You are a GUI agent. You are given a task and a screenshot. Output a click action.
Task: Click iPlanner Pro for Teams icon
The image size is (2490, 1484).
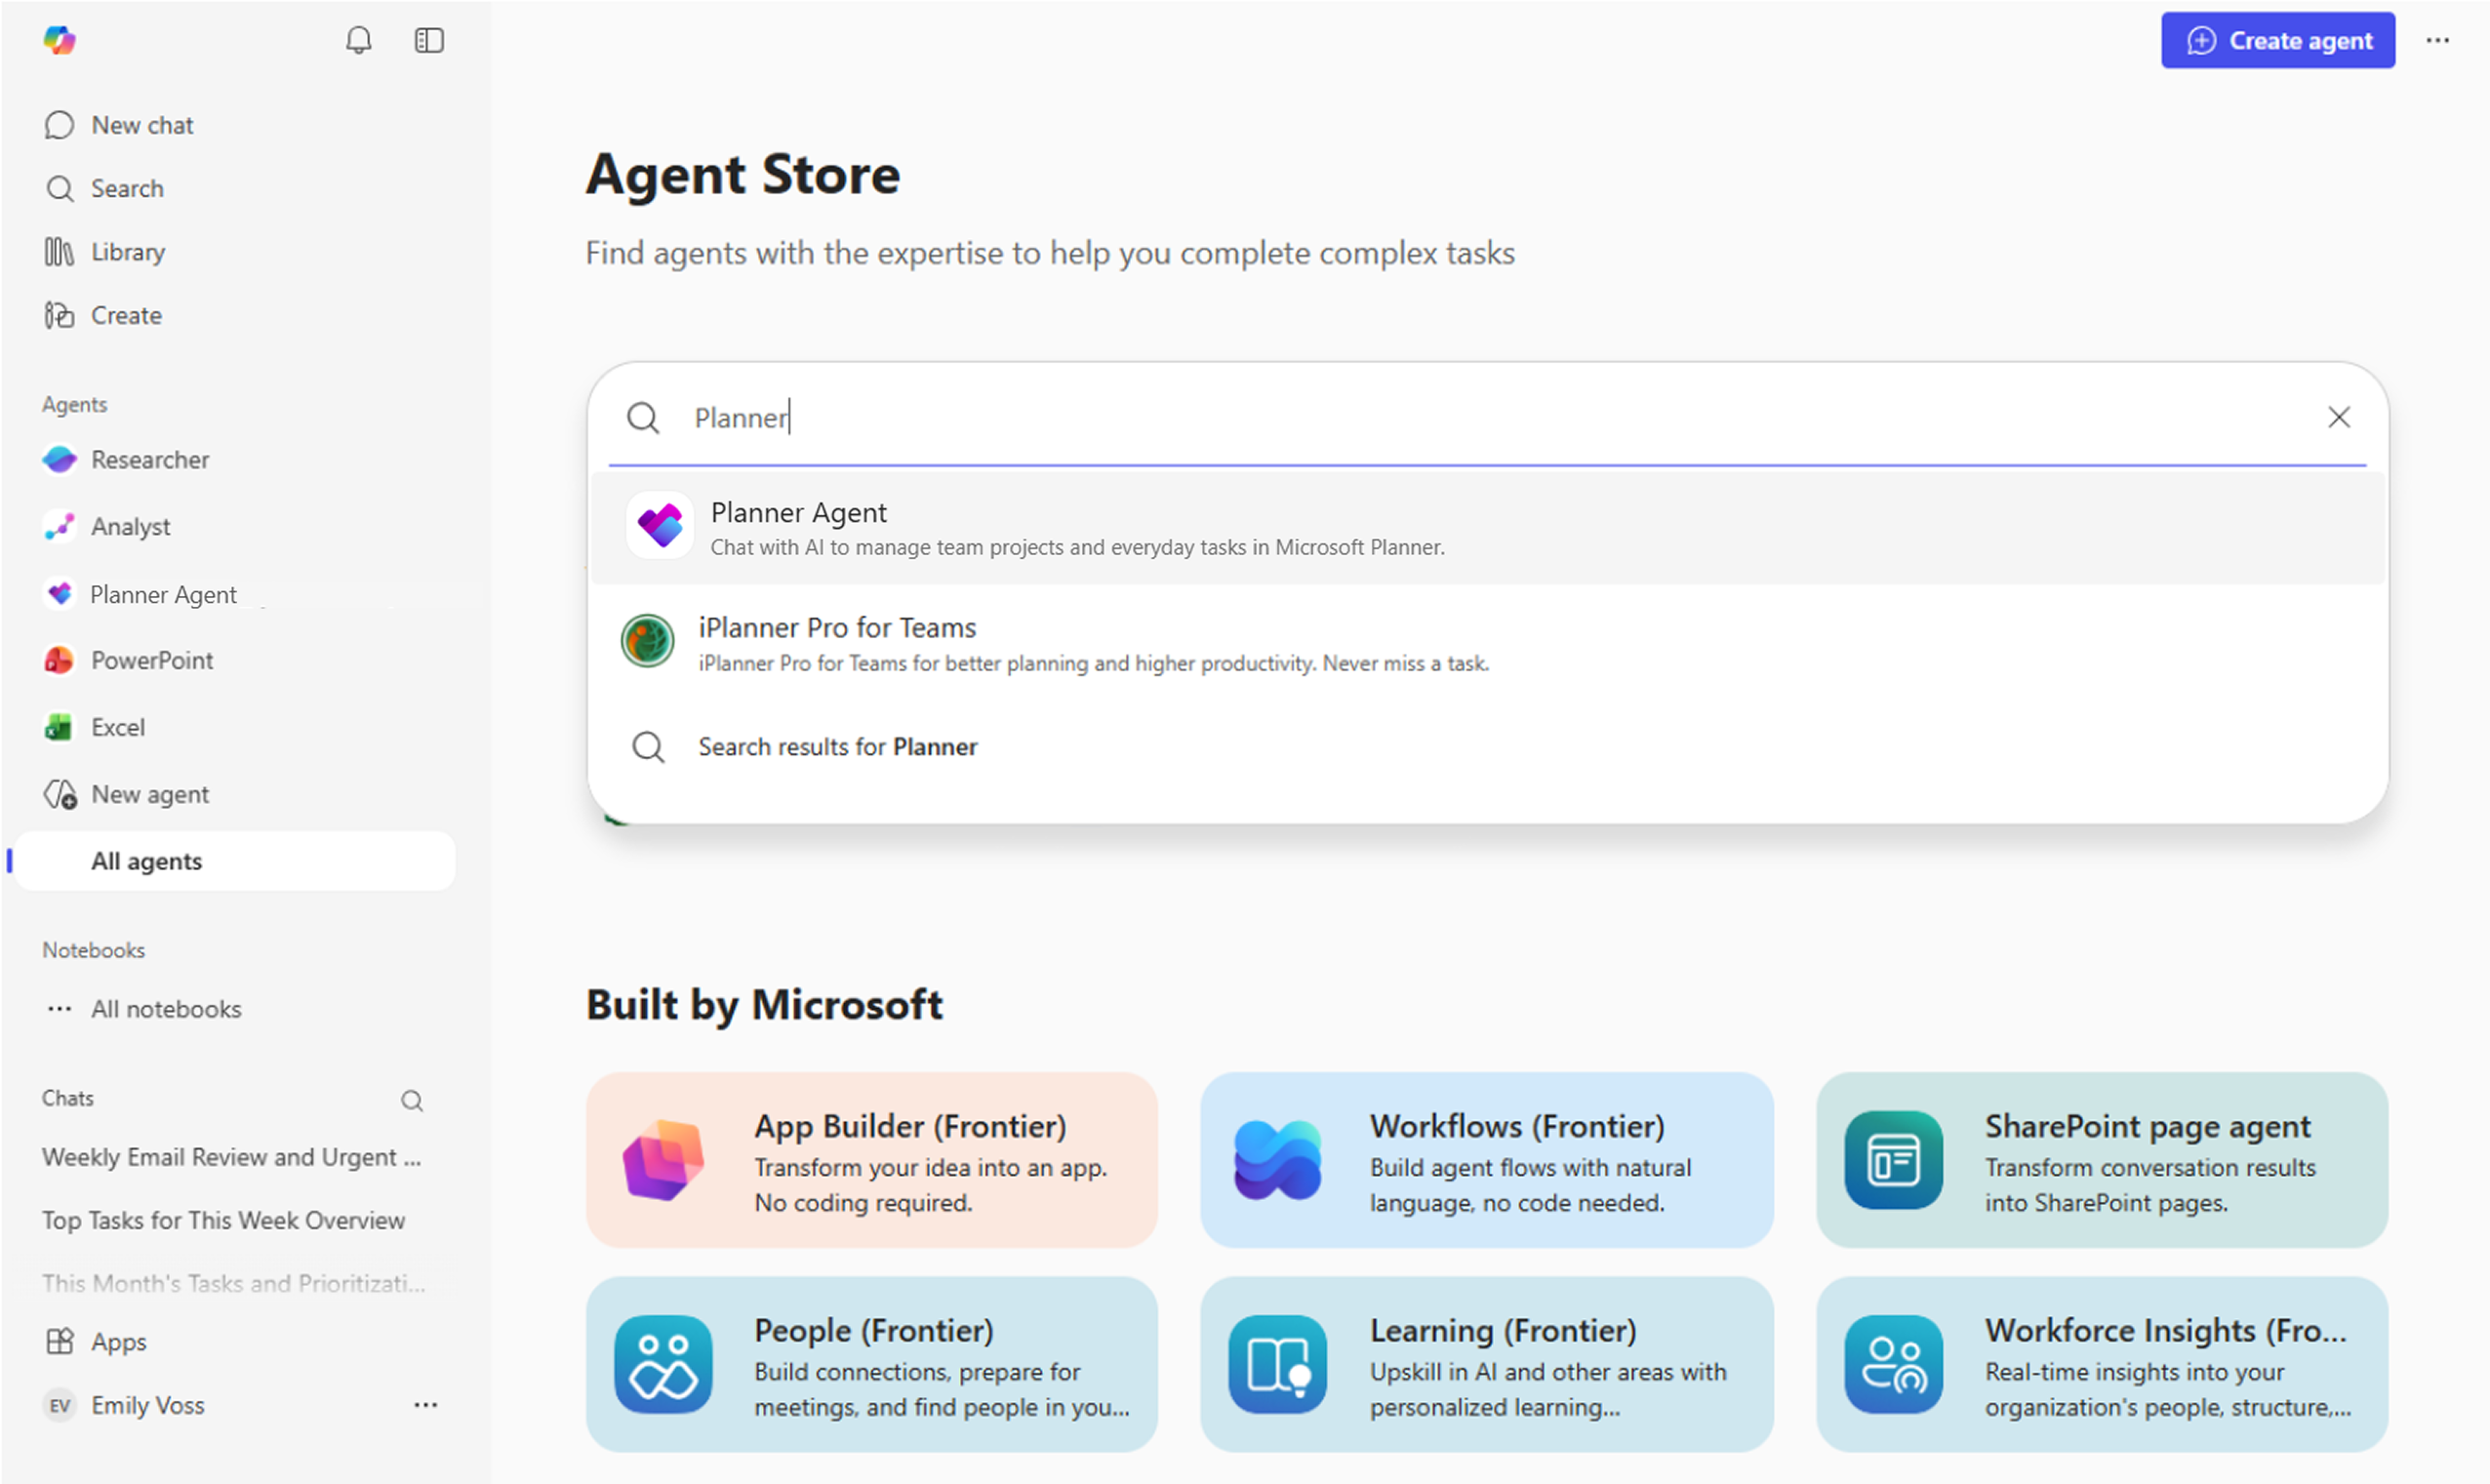(x=647, y=640)
